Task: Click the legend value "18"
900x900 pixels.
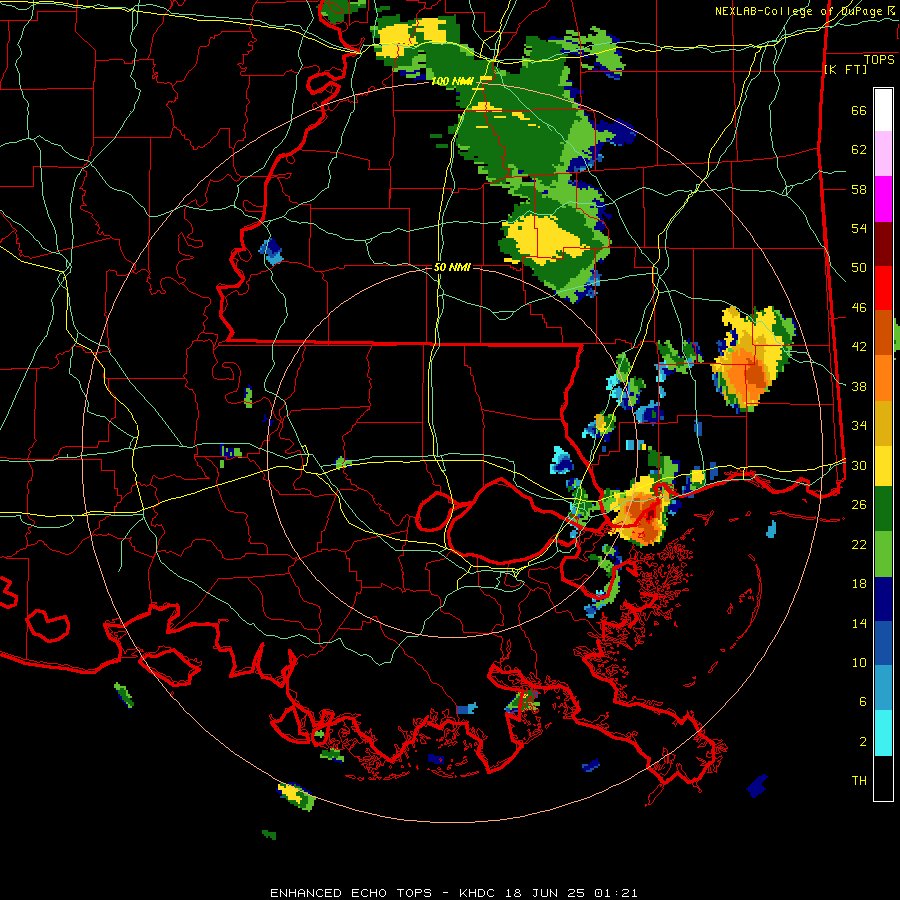Action: (859, 584)
